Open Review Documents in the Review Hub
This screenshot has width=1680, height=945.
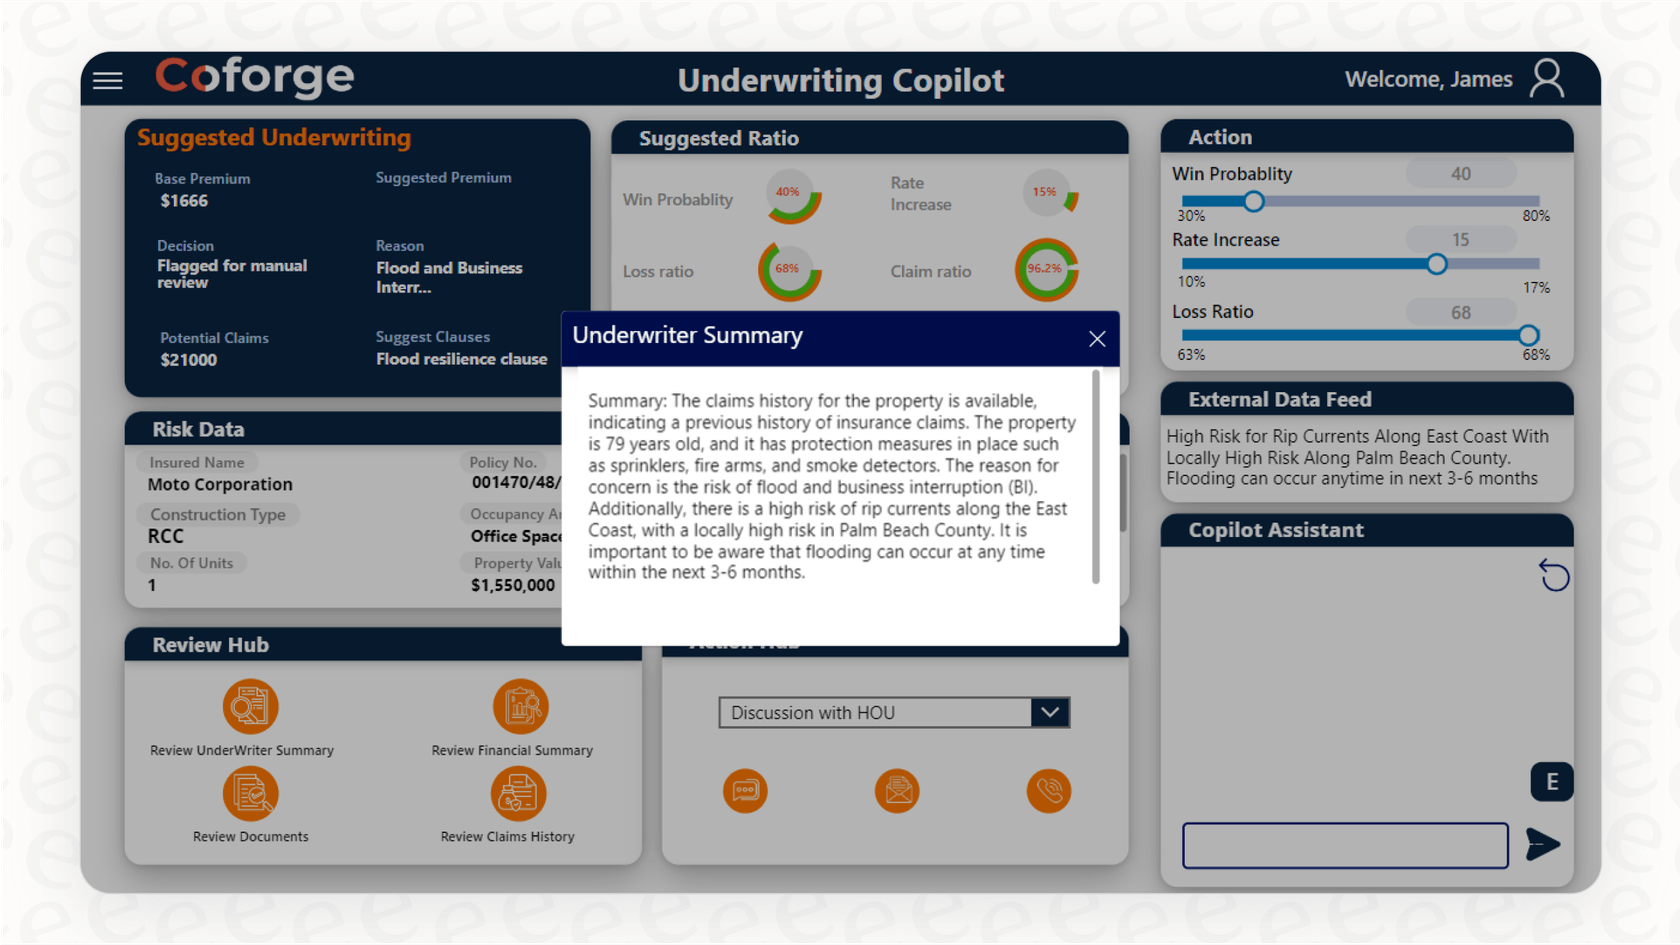pos(250,792)
